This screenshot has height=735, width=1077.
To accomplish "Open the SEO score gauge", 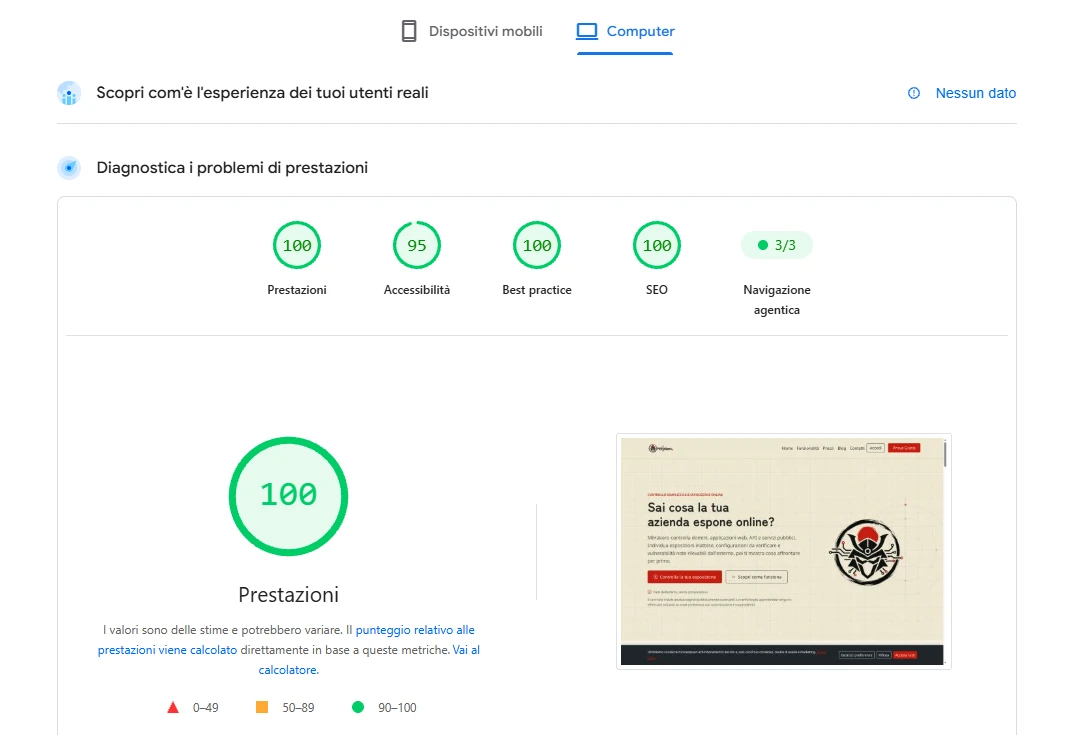I will point(657,245).
